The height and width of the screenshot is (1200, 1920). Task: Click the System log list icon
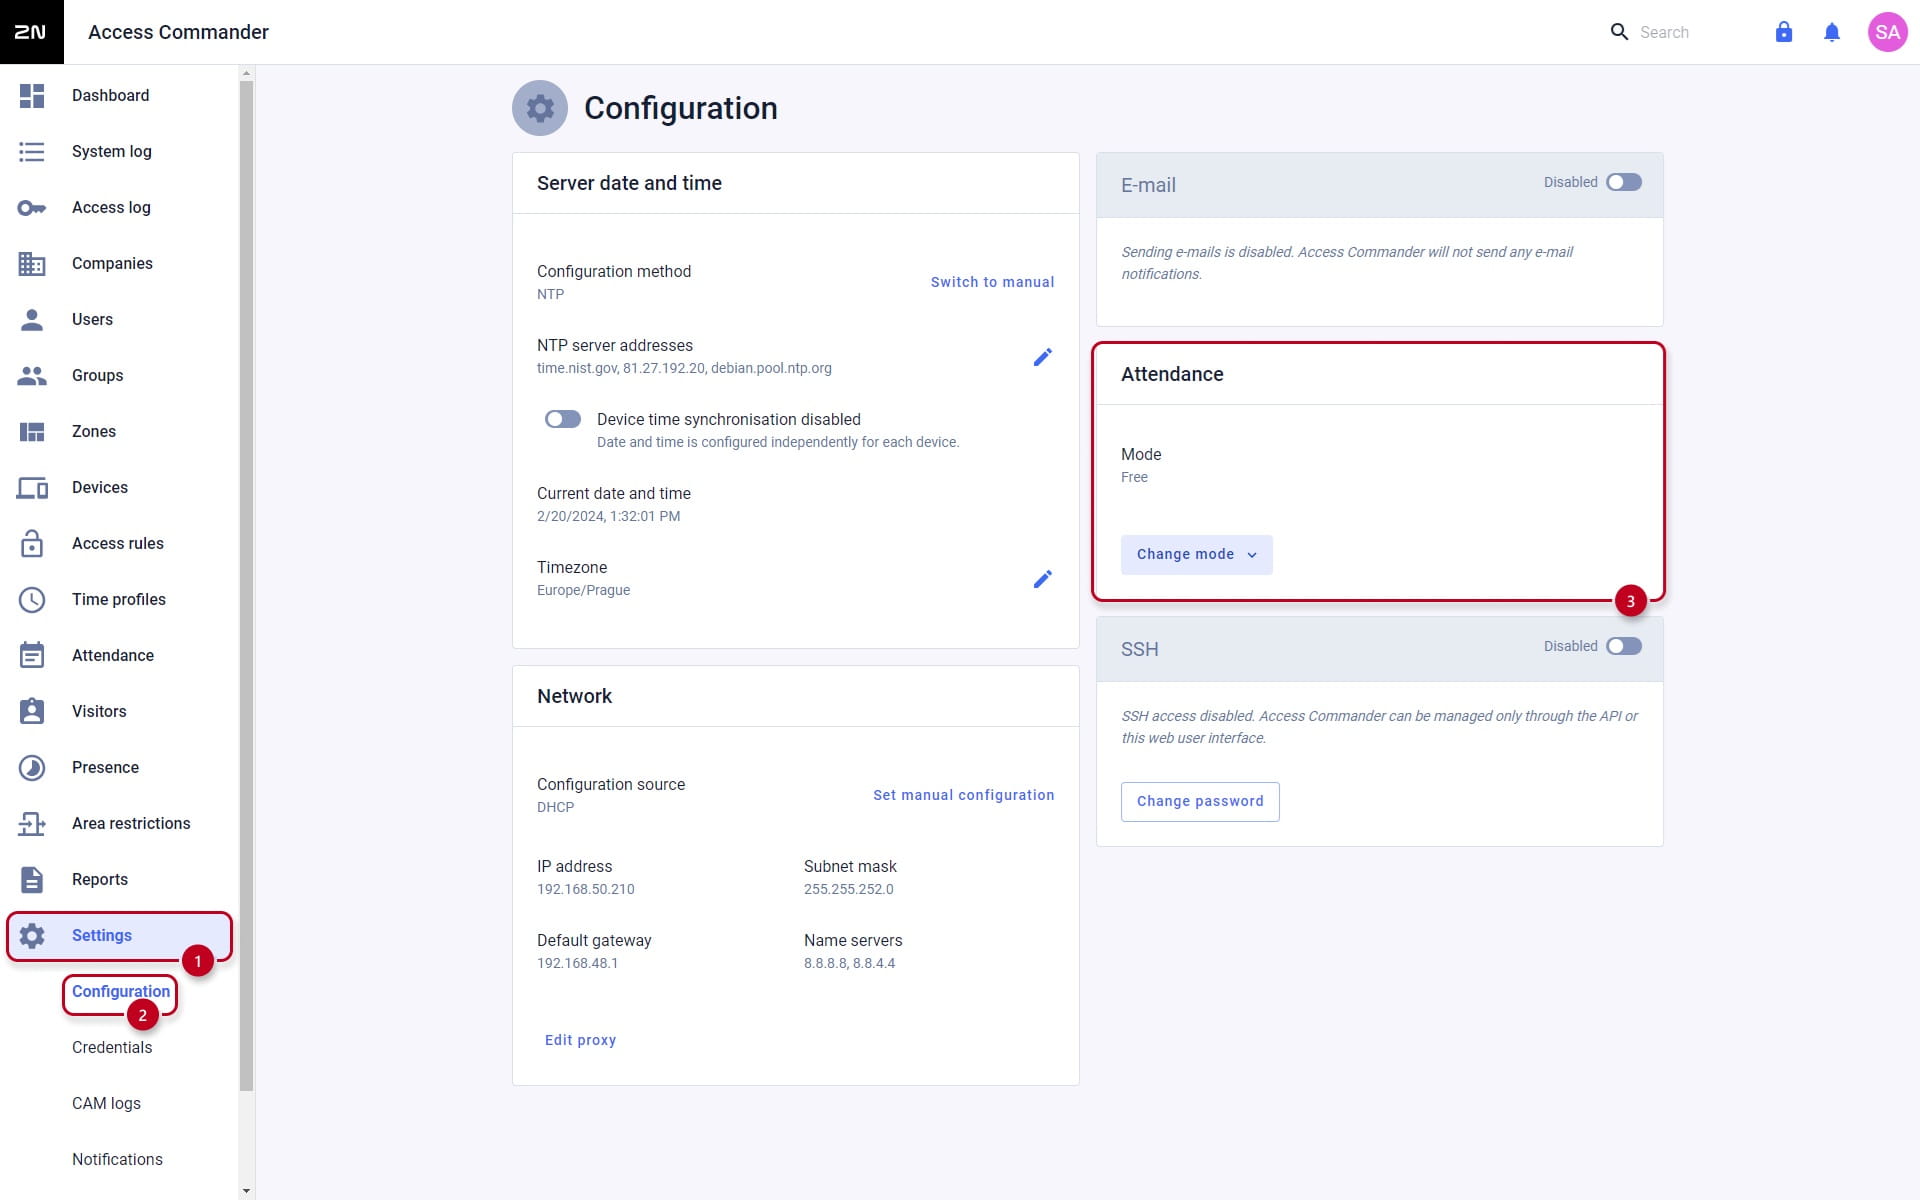(32, 152)
